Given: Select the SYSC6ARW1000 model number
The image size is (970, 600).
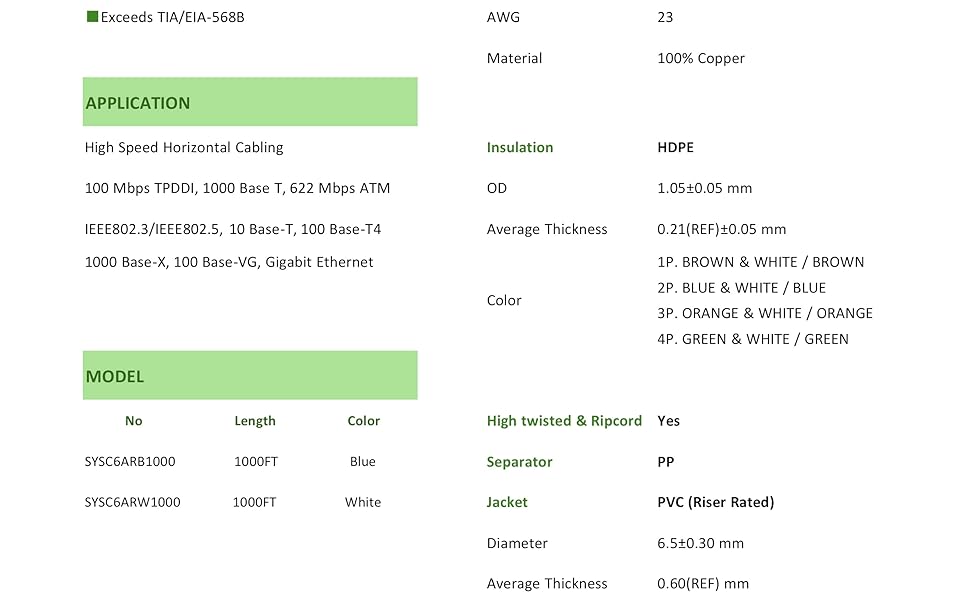Looking at the screenshot, I should pos(133,503).
